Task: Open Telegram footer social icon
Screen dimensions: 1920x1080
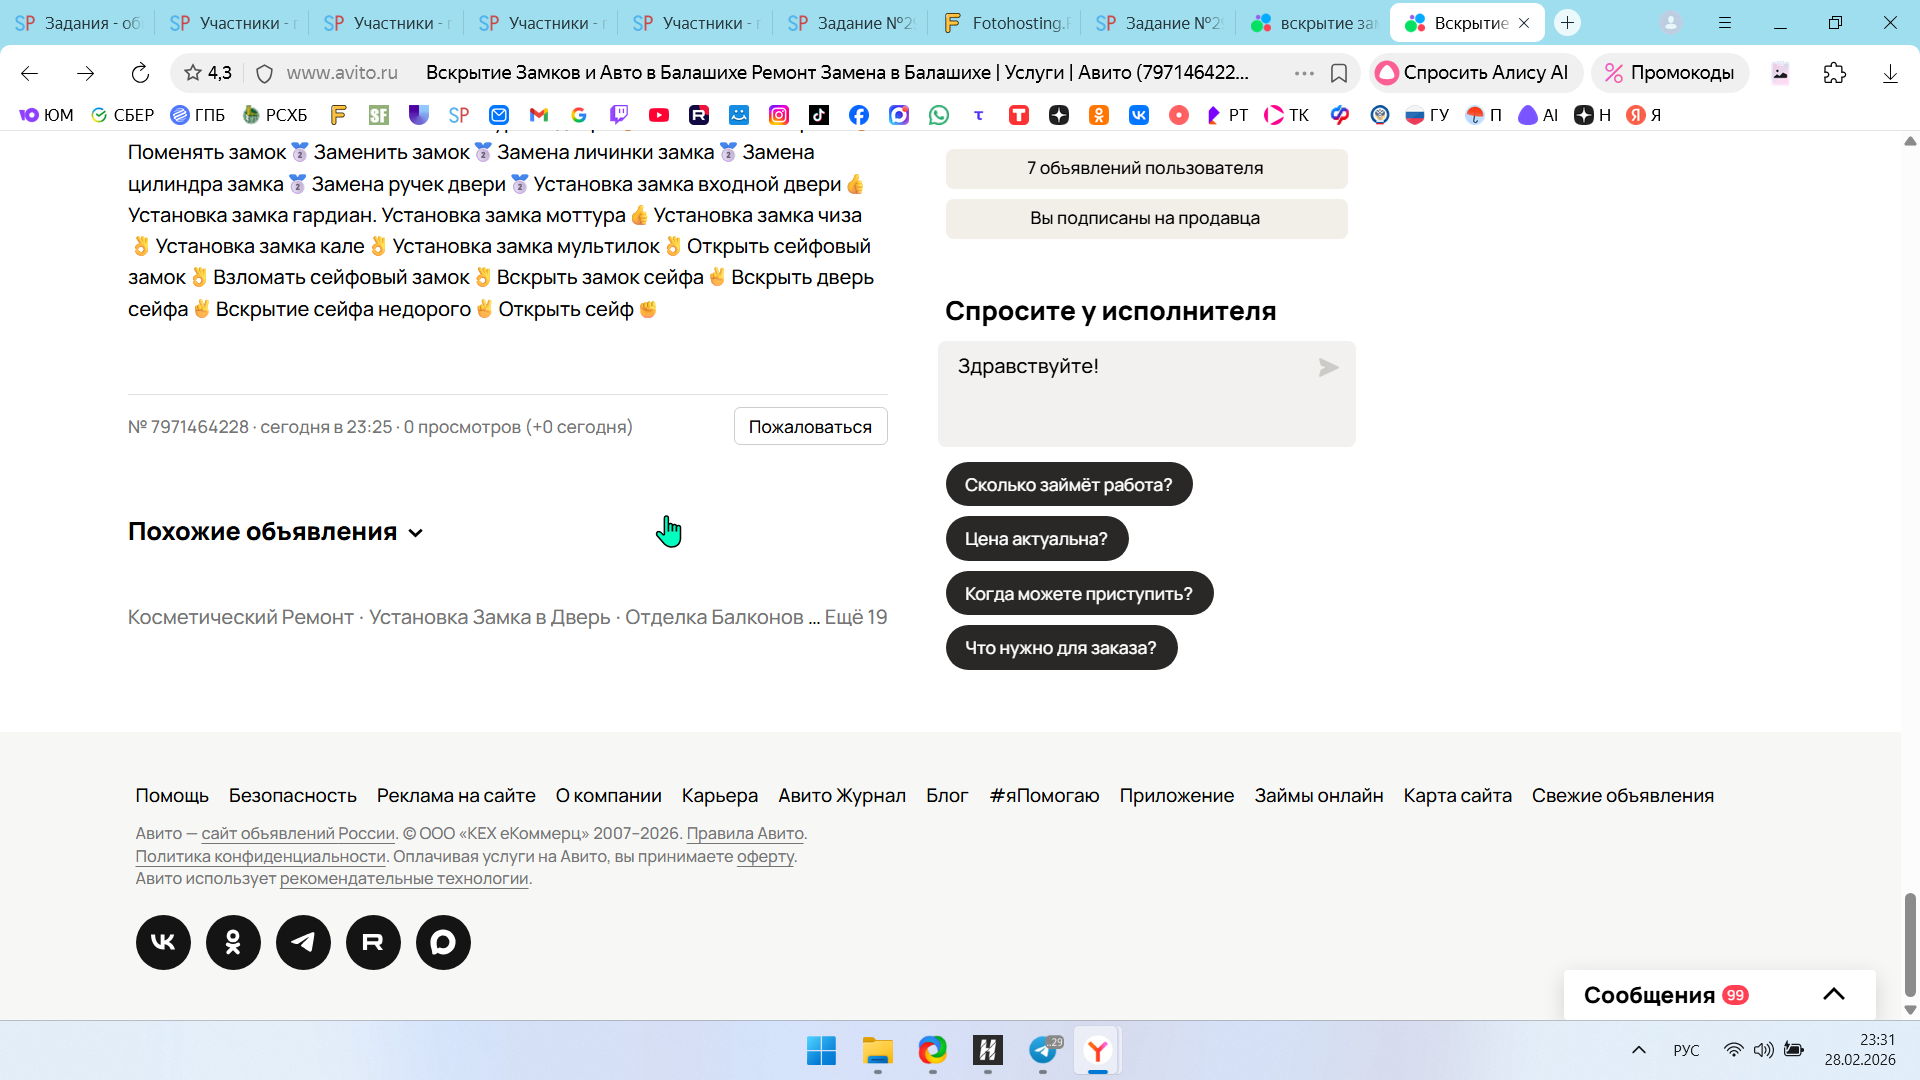Action: coord(303,942)
